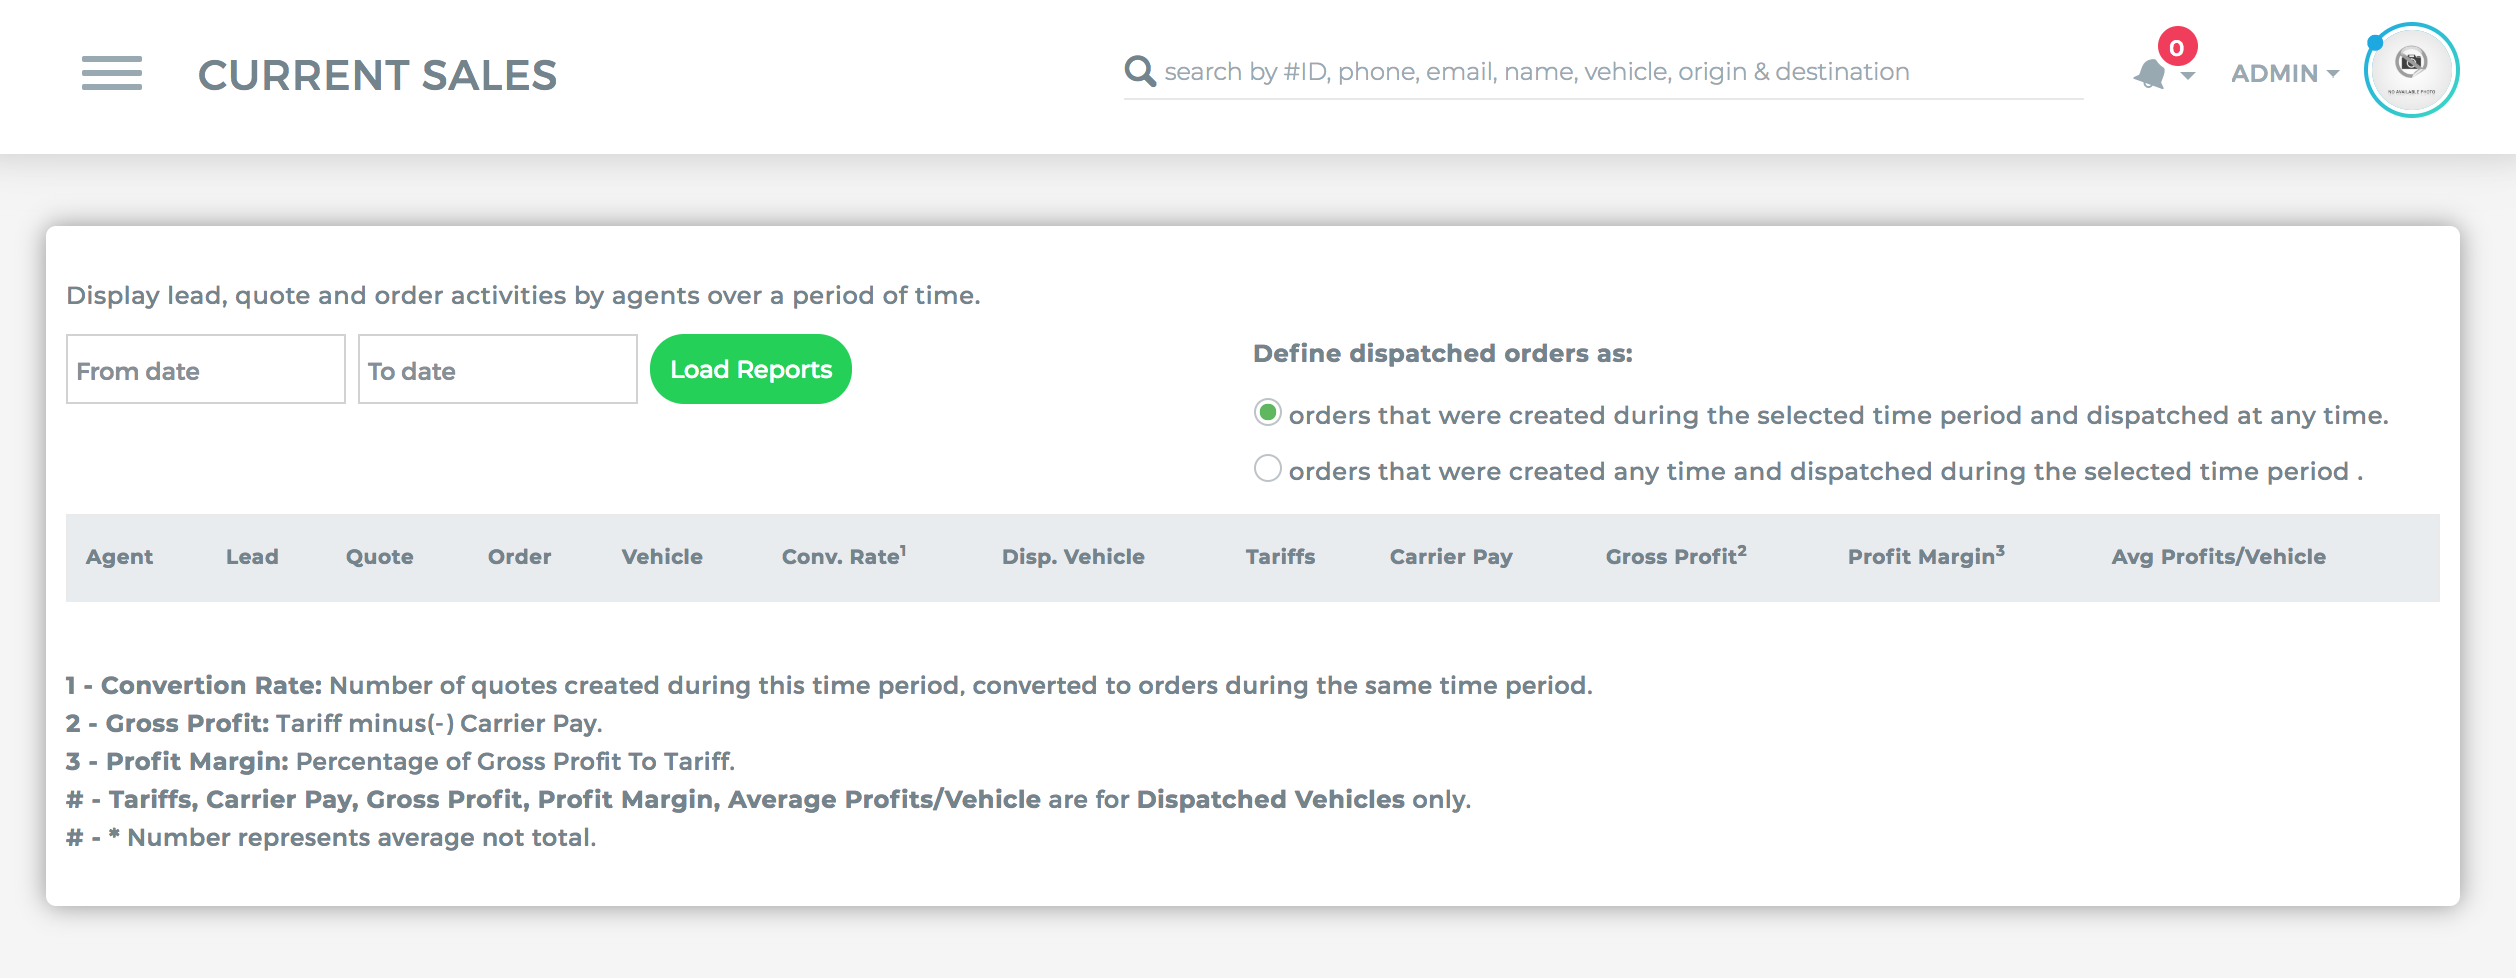Focus the To date field
Viewport: 2516px width, 978px height.
click(498, 369)
